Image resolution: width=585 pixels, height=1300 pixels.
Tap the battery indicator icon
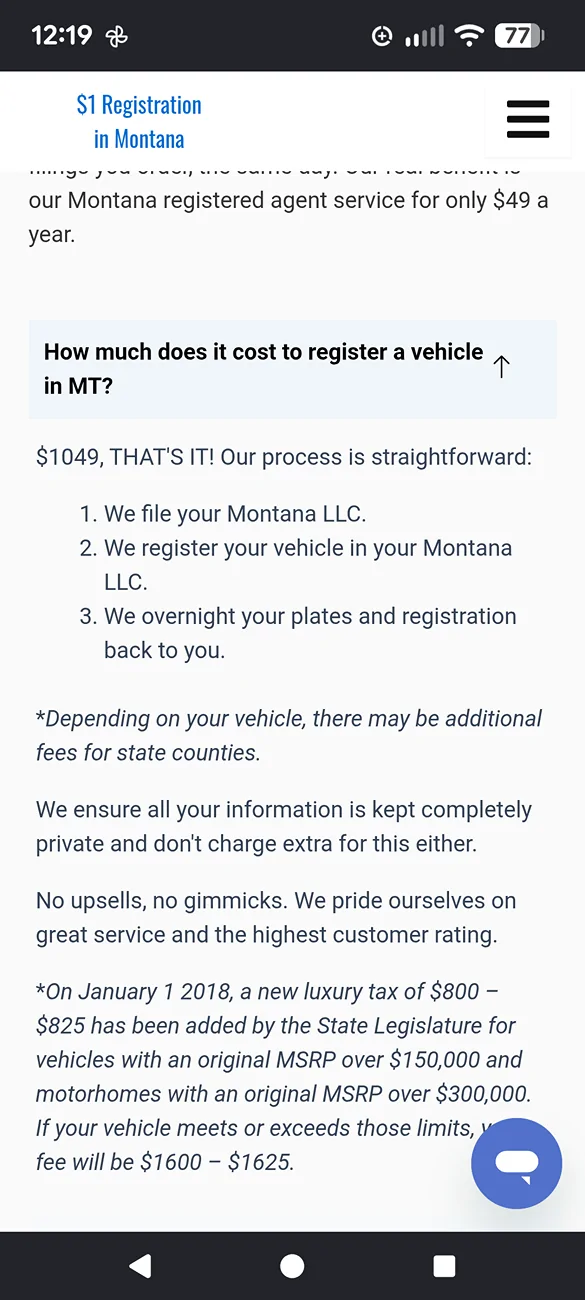[x=519, y=36]
